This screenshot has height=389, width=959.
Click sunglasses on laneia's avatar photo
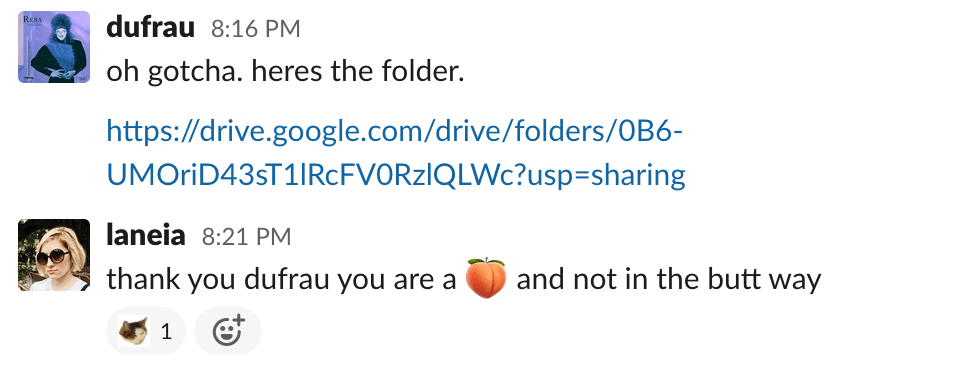click(x=53, y=257)
